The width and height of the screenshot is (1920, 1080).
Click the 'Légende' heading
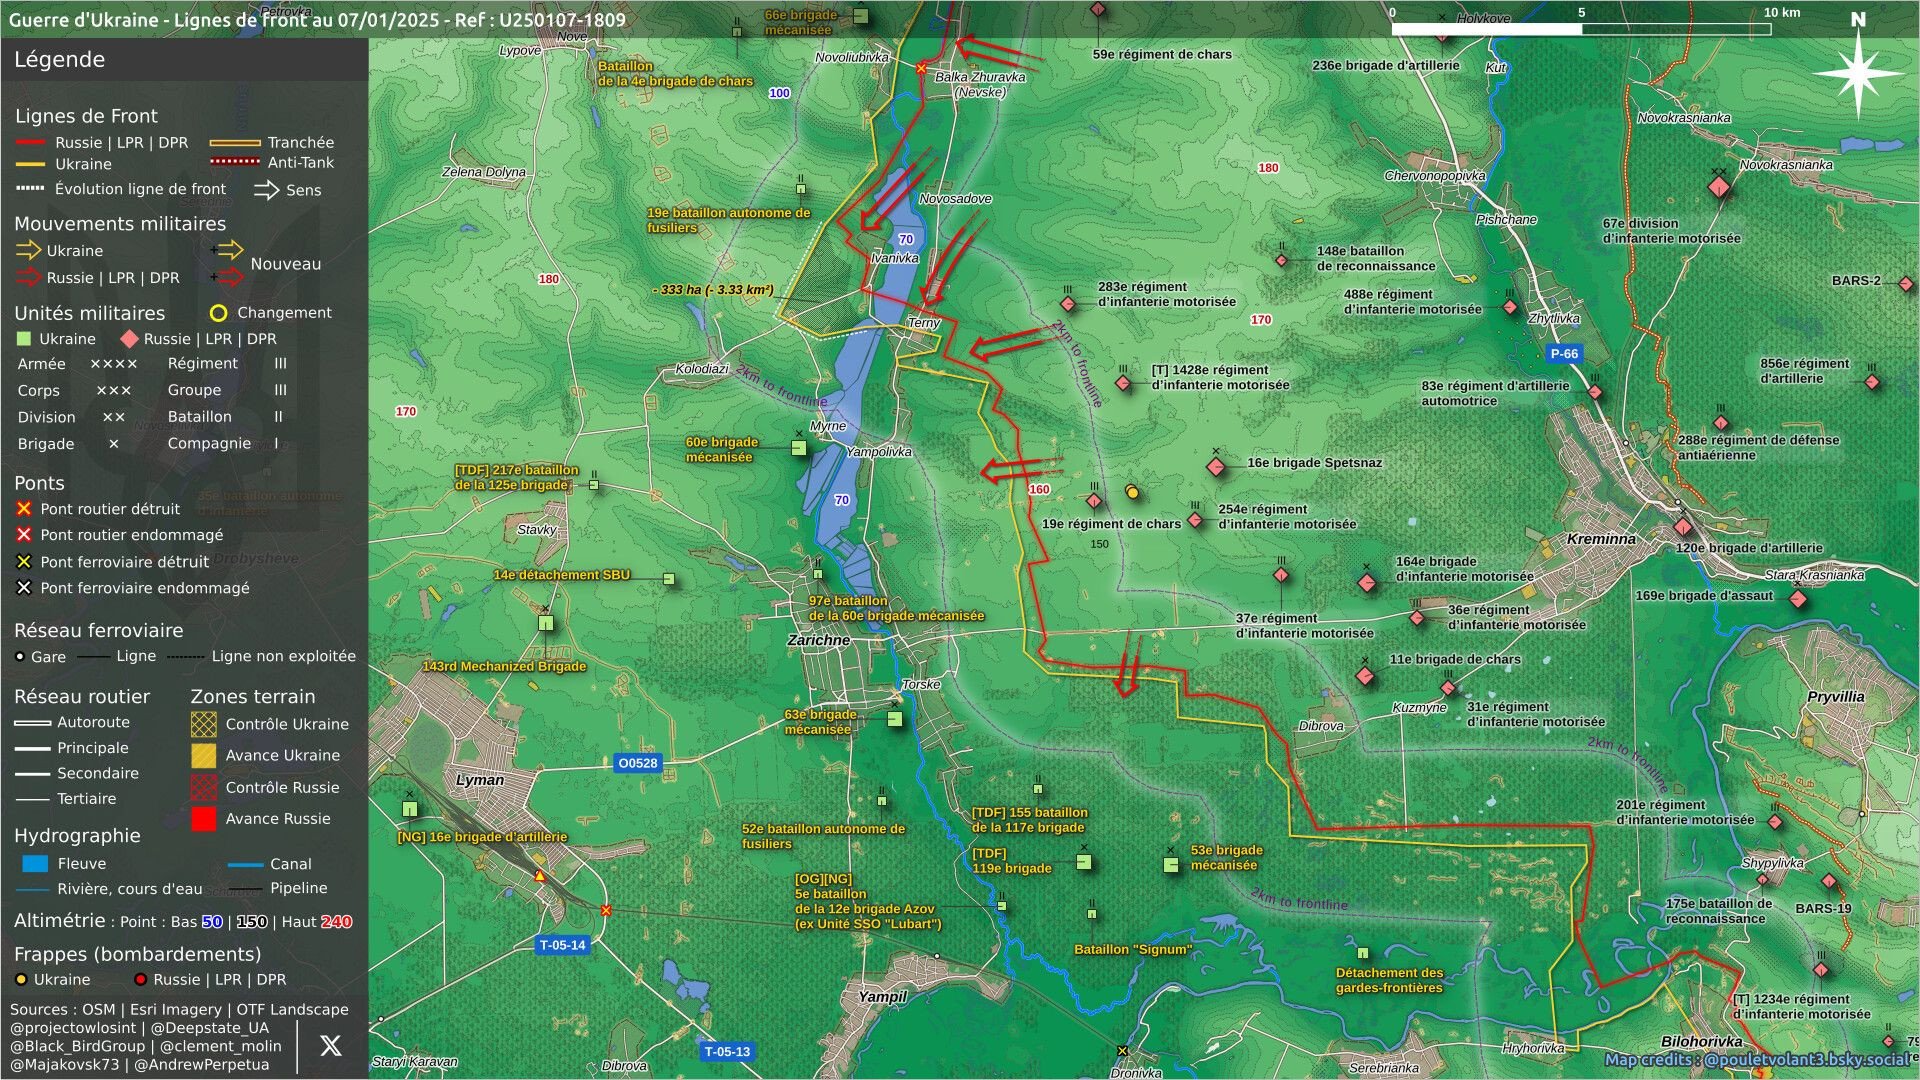click(59, 59)
